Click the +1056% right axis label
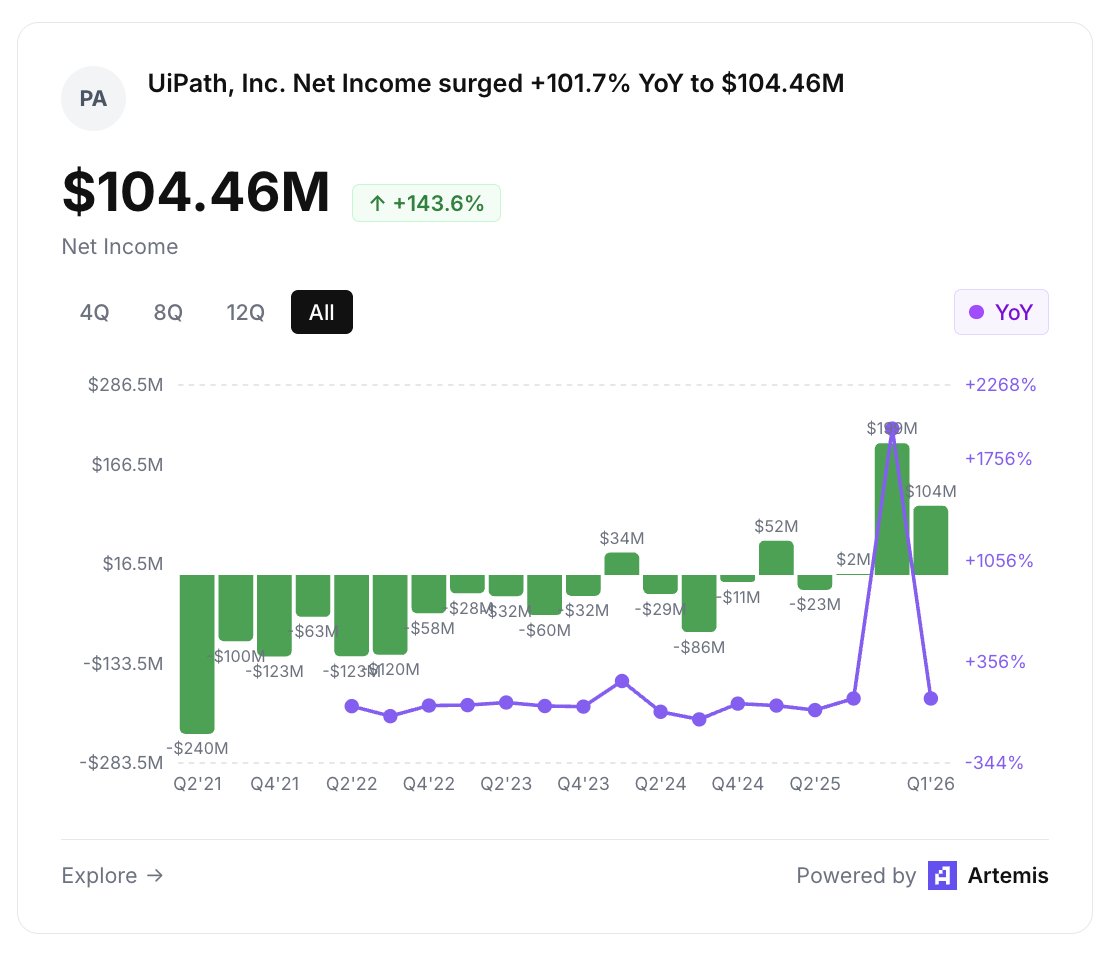 (999, 561)
